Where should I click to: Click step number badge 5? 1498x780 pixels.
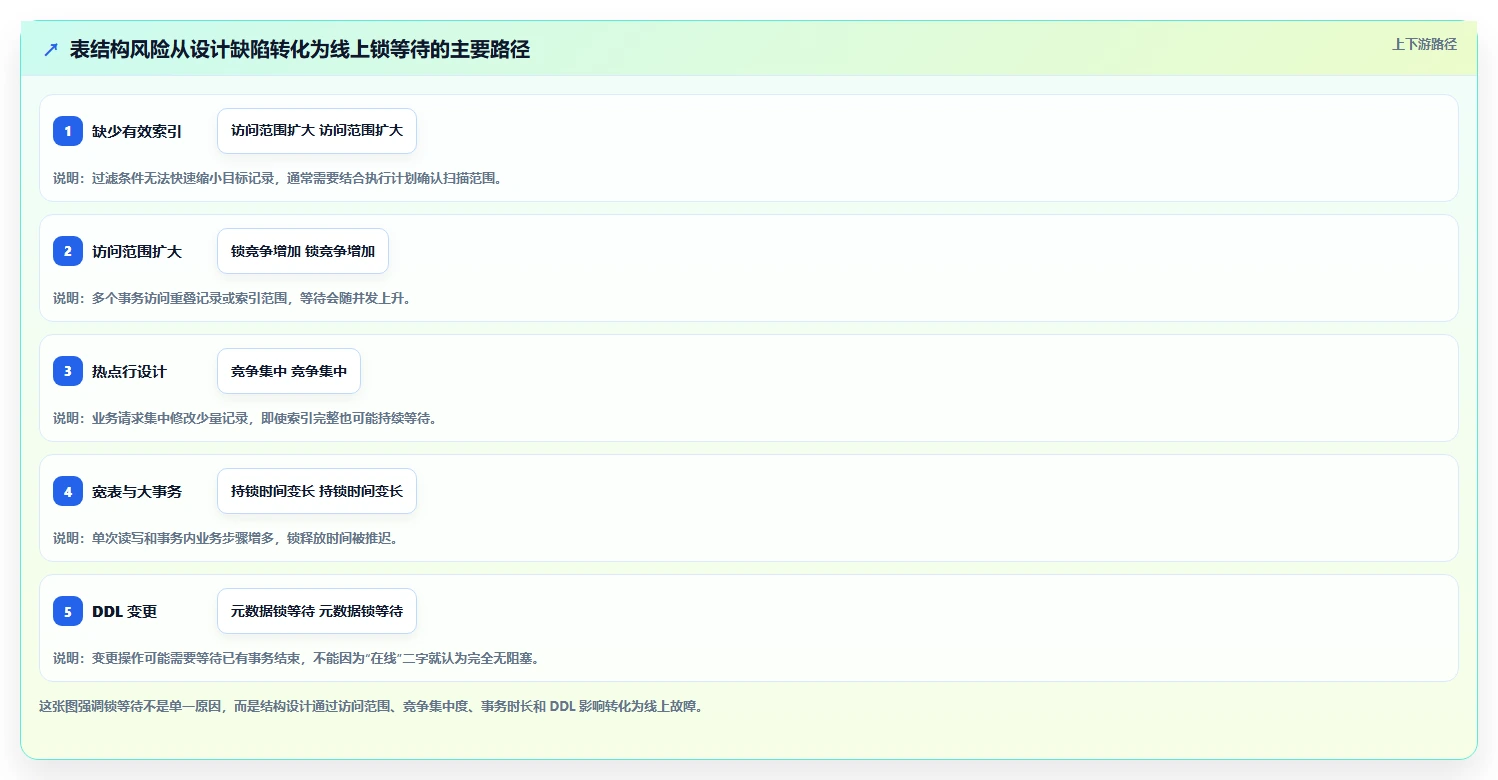[x=68, y=611]
